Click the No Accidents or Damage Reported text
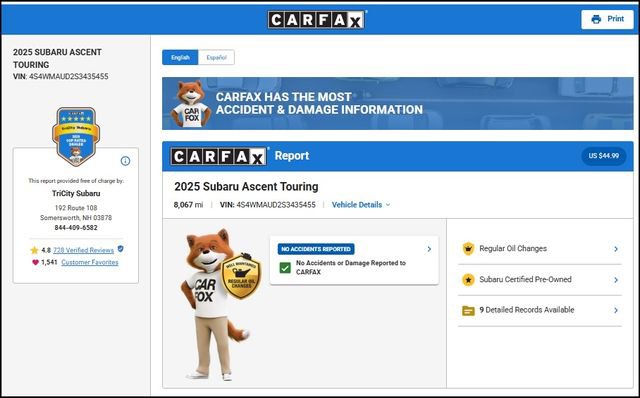Image resolution: width=640 pixels, height=398 pixels. click(351, 267)
